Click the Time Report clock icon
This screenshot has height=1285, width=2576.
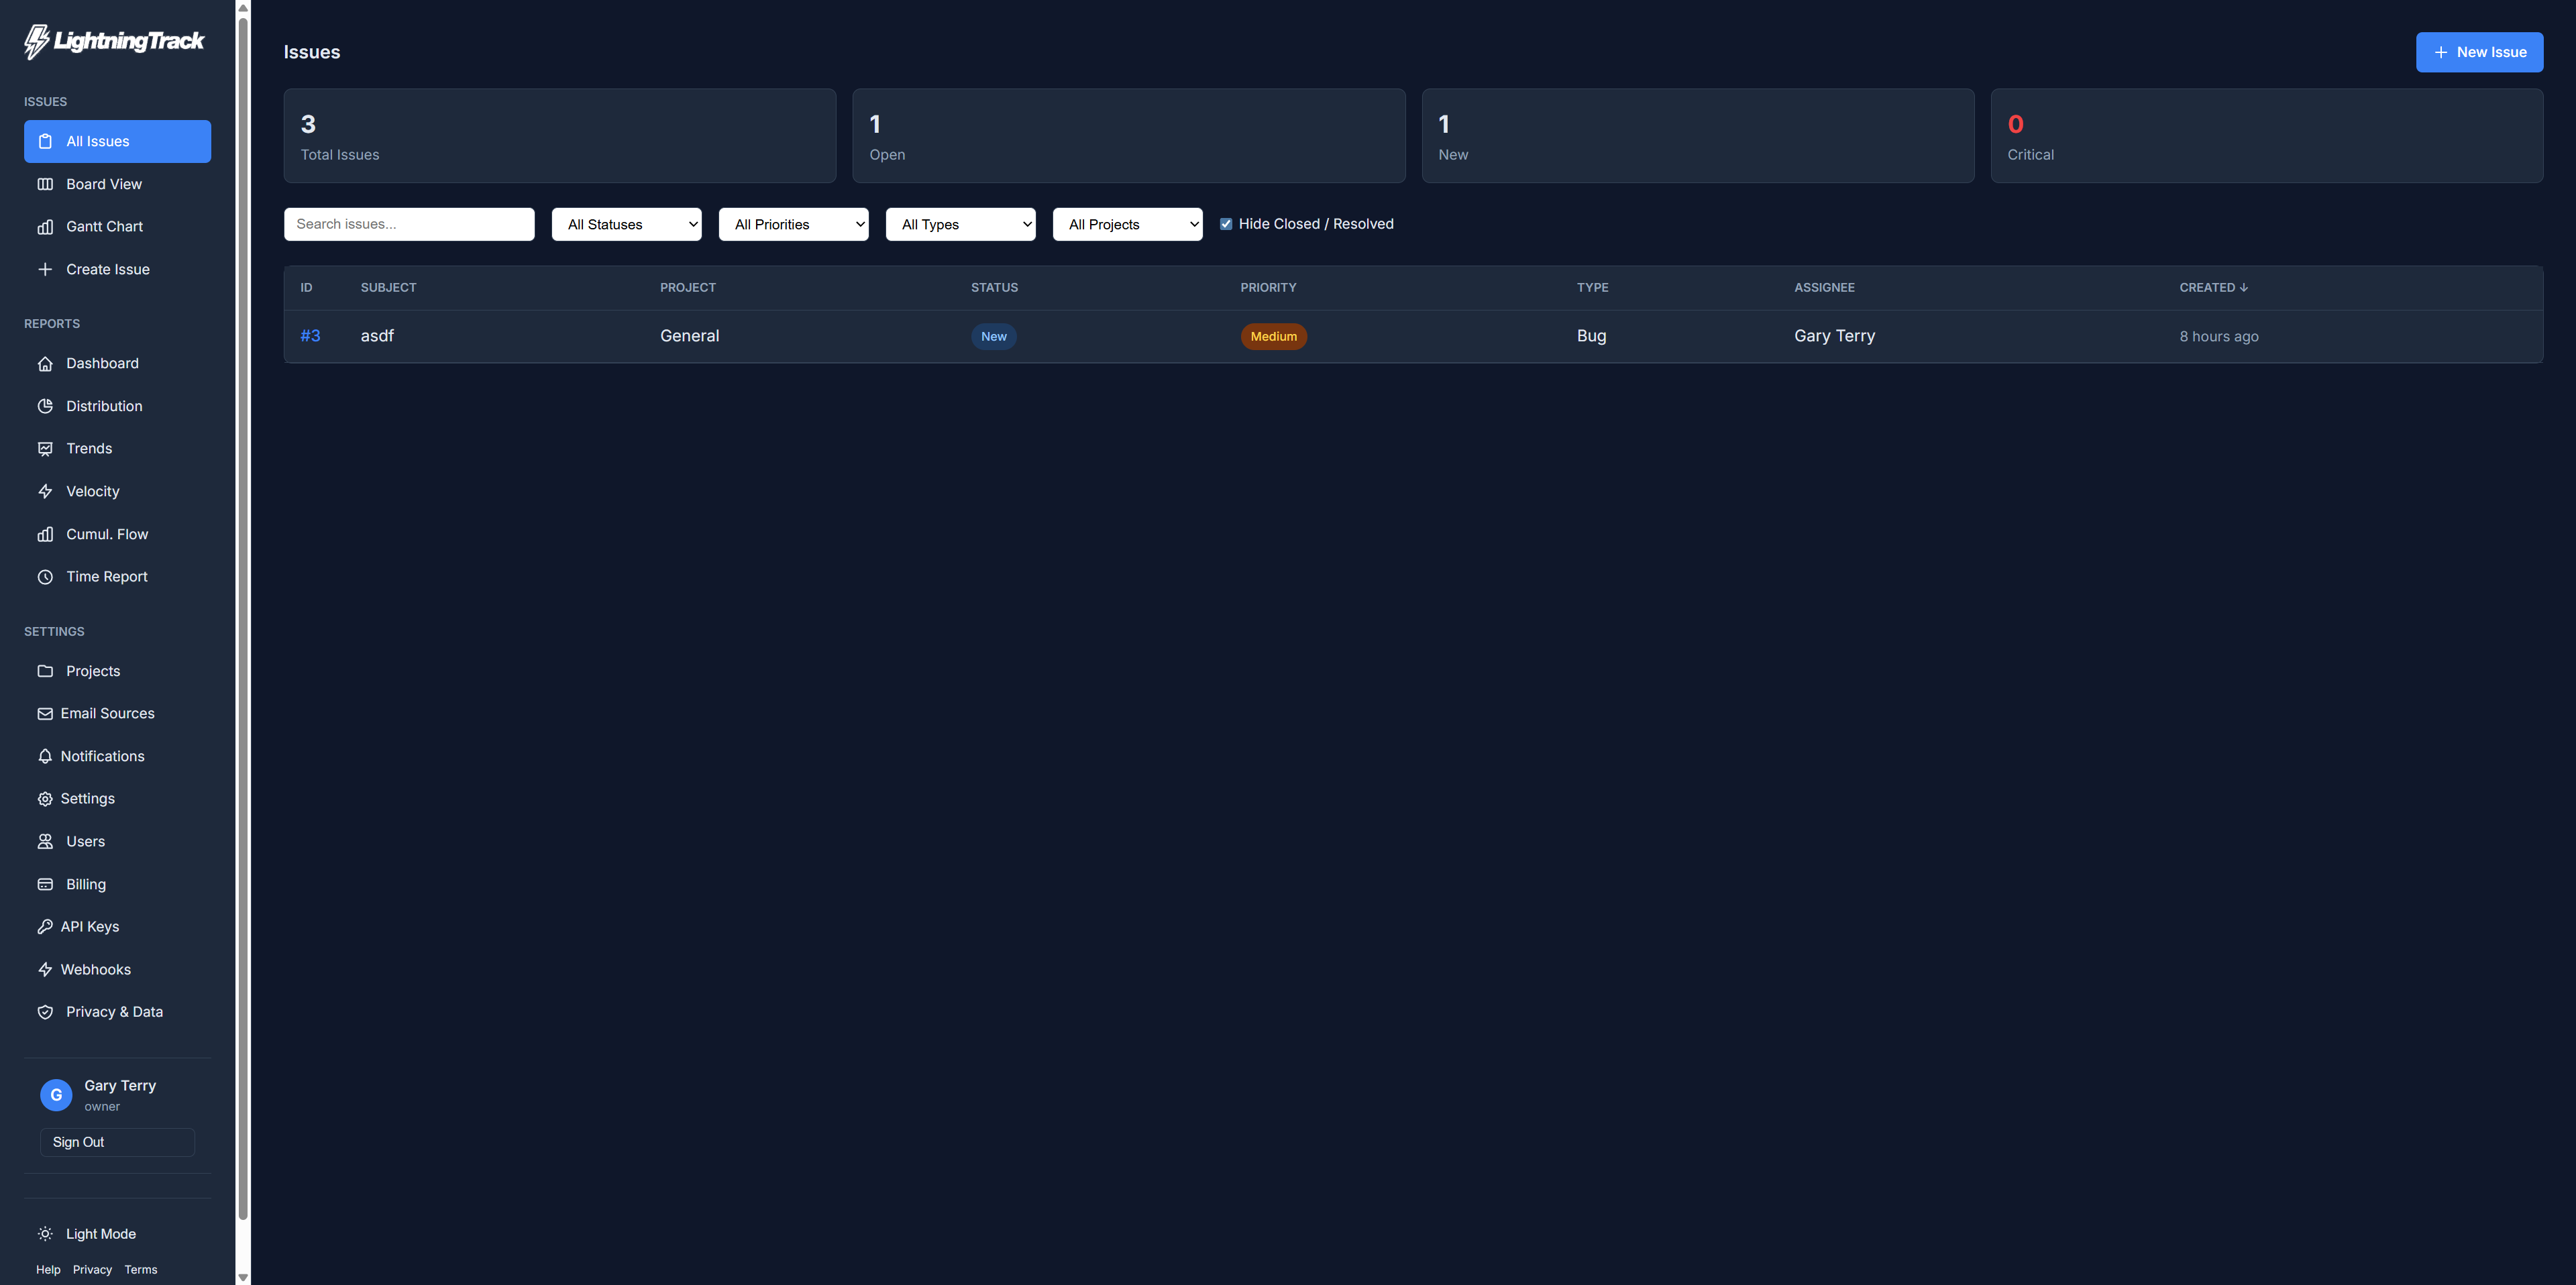pyautogui.click(x=46, y=576)
